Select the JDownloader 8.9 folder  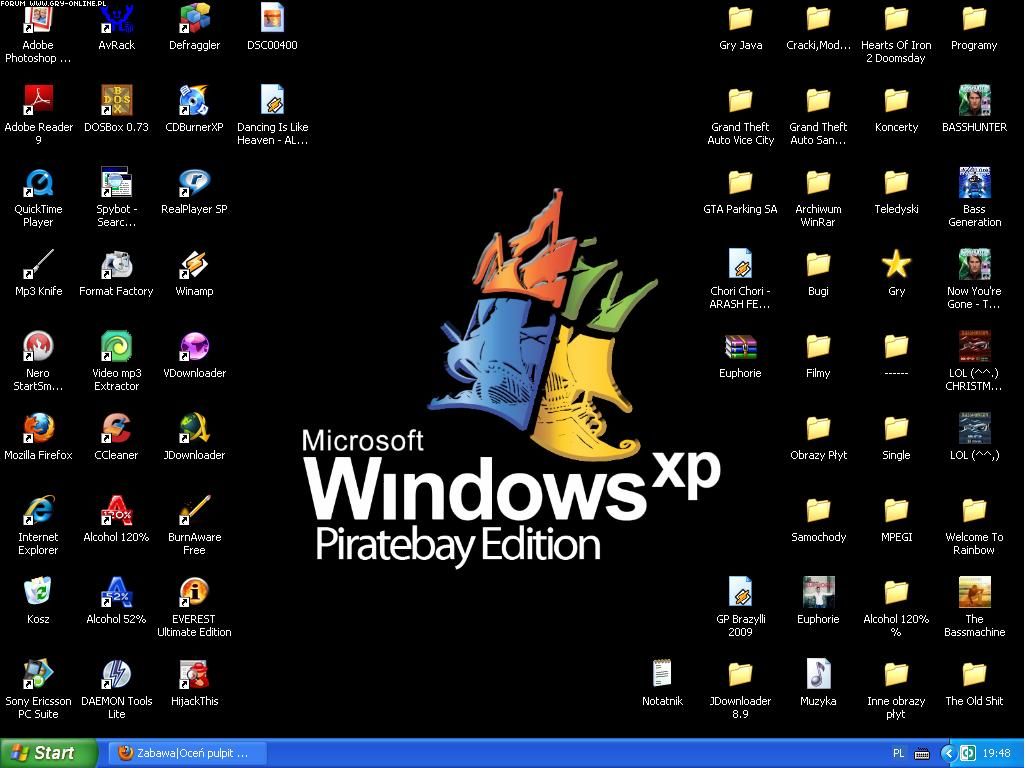740,674
